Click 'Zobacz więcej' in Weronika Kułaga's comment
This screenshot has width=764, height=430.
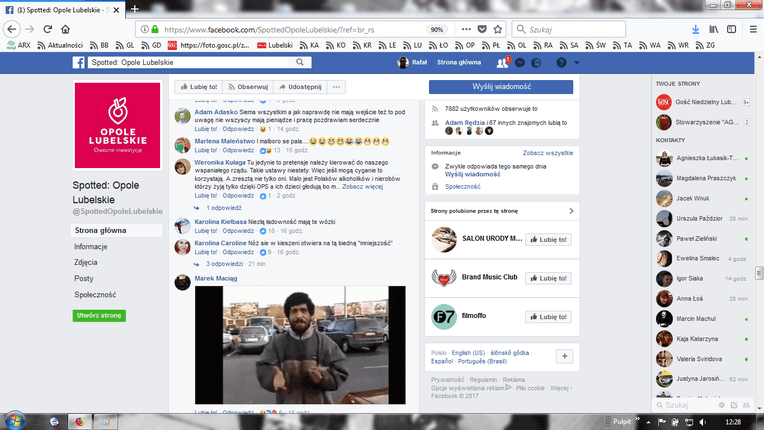tap(362, 187)
